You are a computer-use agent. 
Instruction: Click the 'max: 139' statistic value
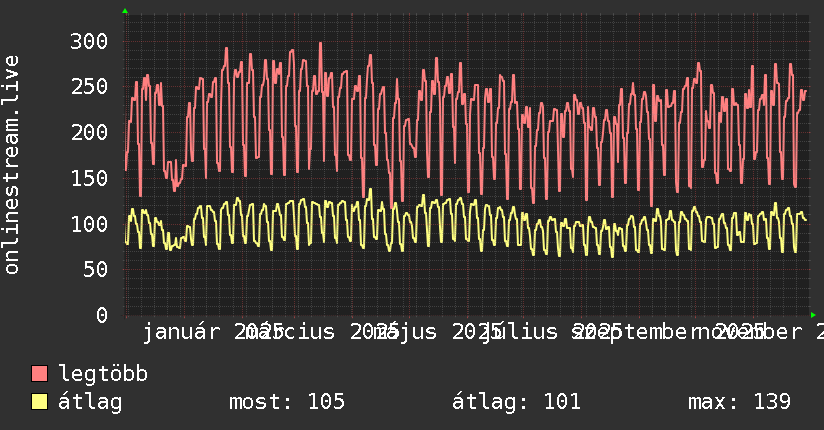click(x=739, y=402)
